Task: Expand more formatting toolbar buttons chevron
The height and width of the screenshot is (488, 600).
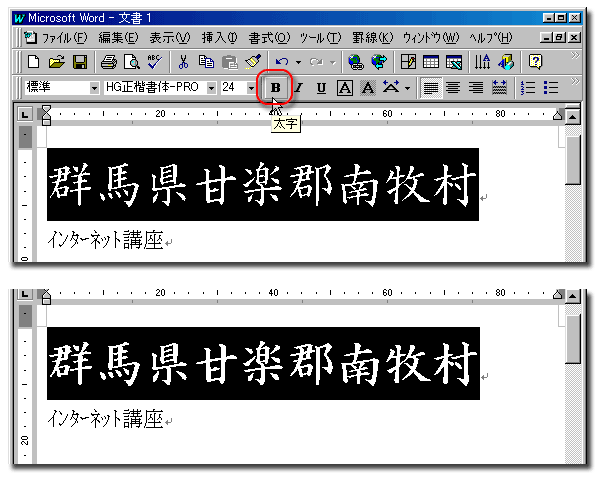Action: [574, 82]
